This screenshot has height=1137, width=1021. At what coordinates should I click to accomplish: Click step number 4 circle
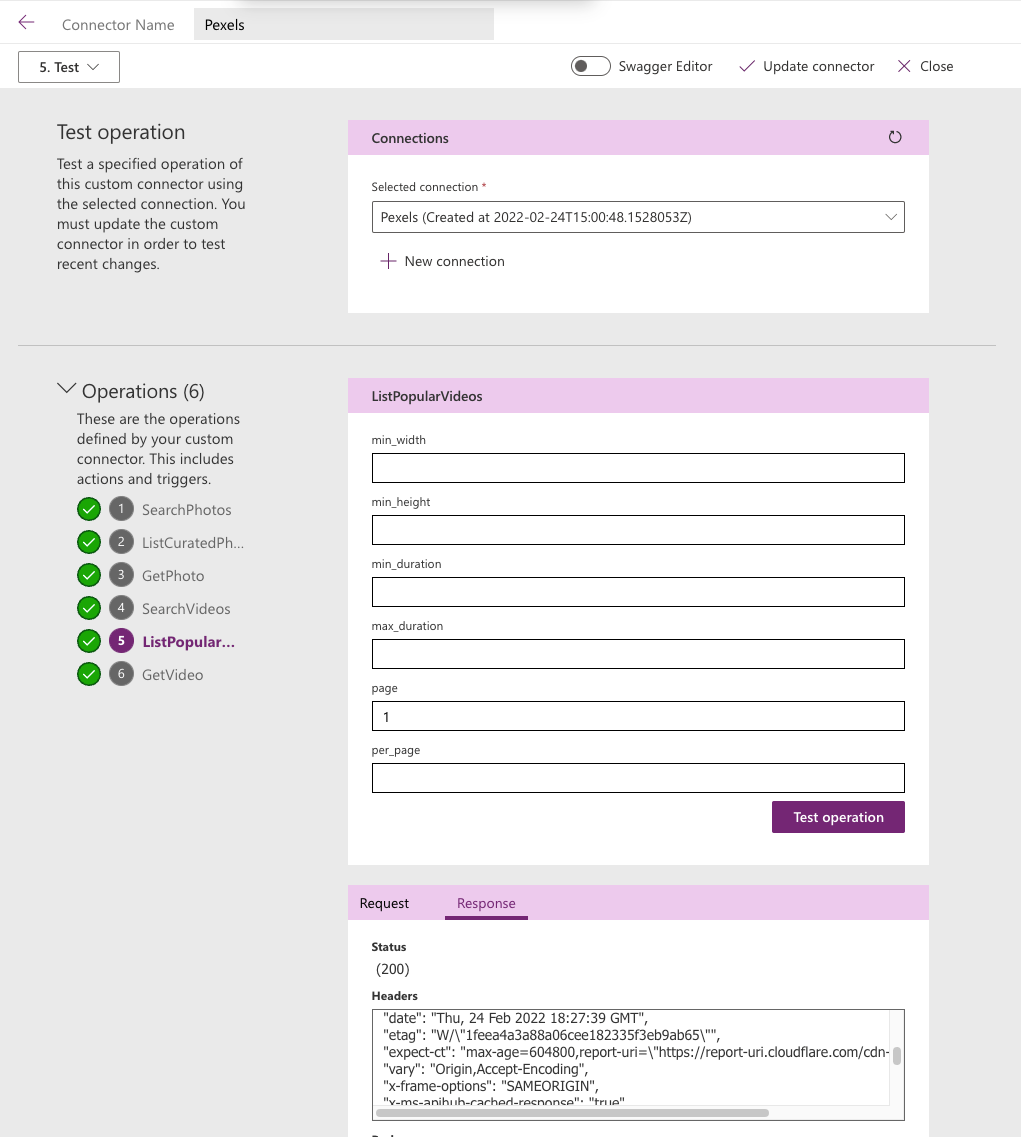pyautogui.click(x=121, y=608)
